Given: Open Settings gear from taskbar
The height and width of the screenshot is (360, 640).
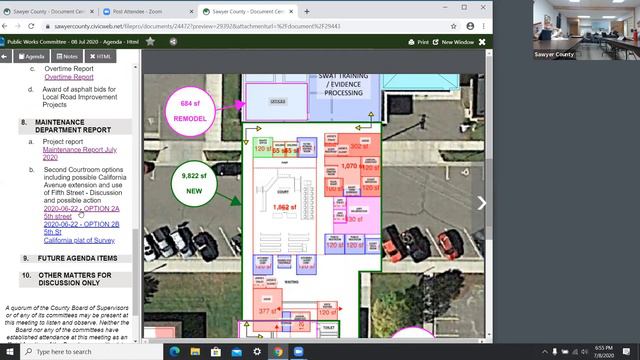Looking at the screenshot, I should point(257,352).
